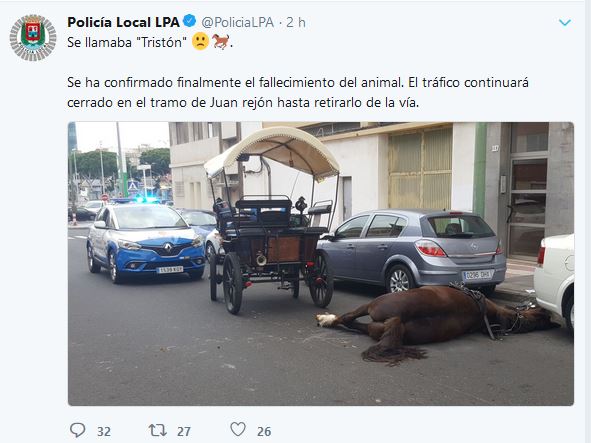The height and width of the screenshot is (443, 591).
Task: Click the like count 26
Action: pyautogui.click(x=264, y=431)
